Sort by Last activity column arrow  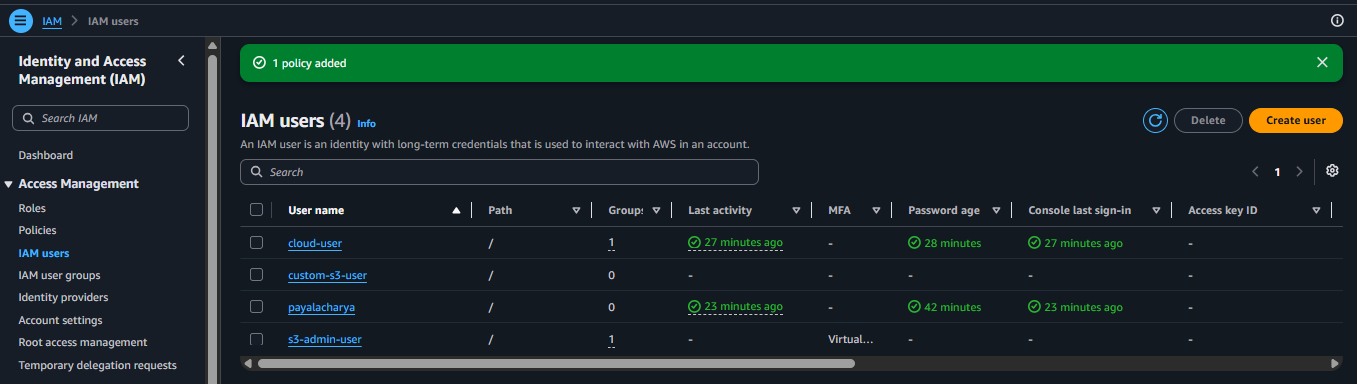click(x=796, y=210)
